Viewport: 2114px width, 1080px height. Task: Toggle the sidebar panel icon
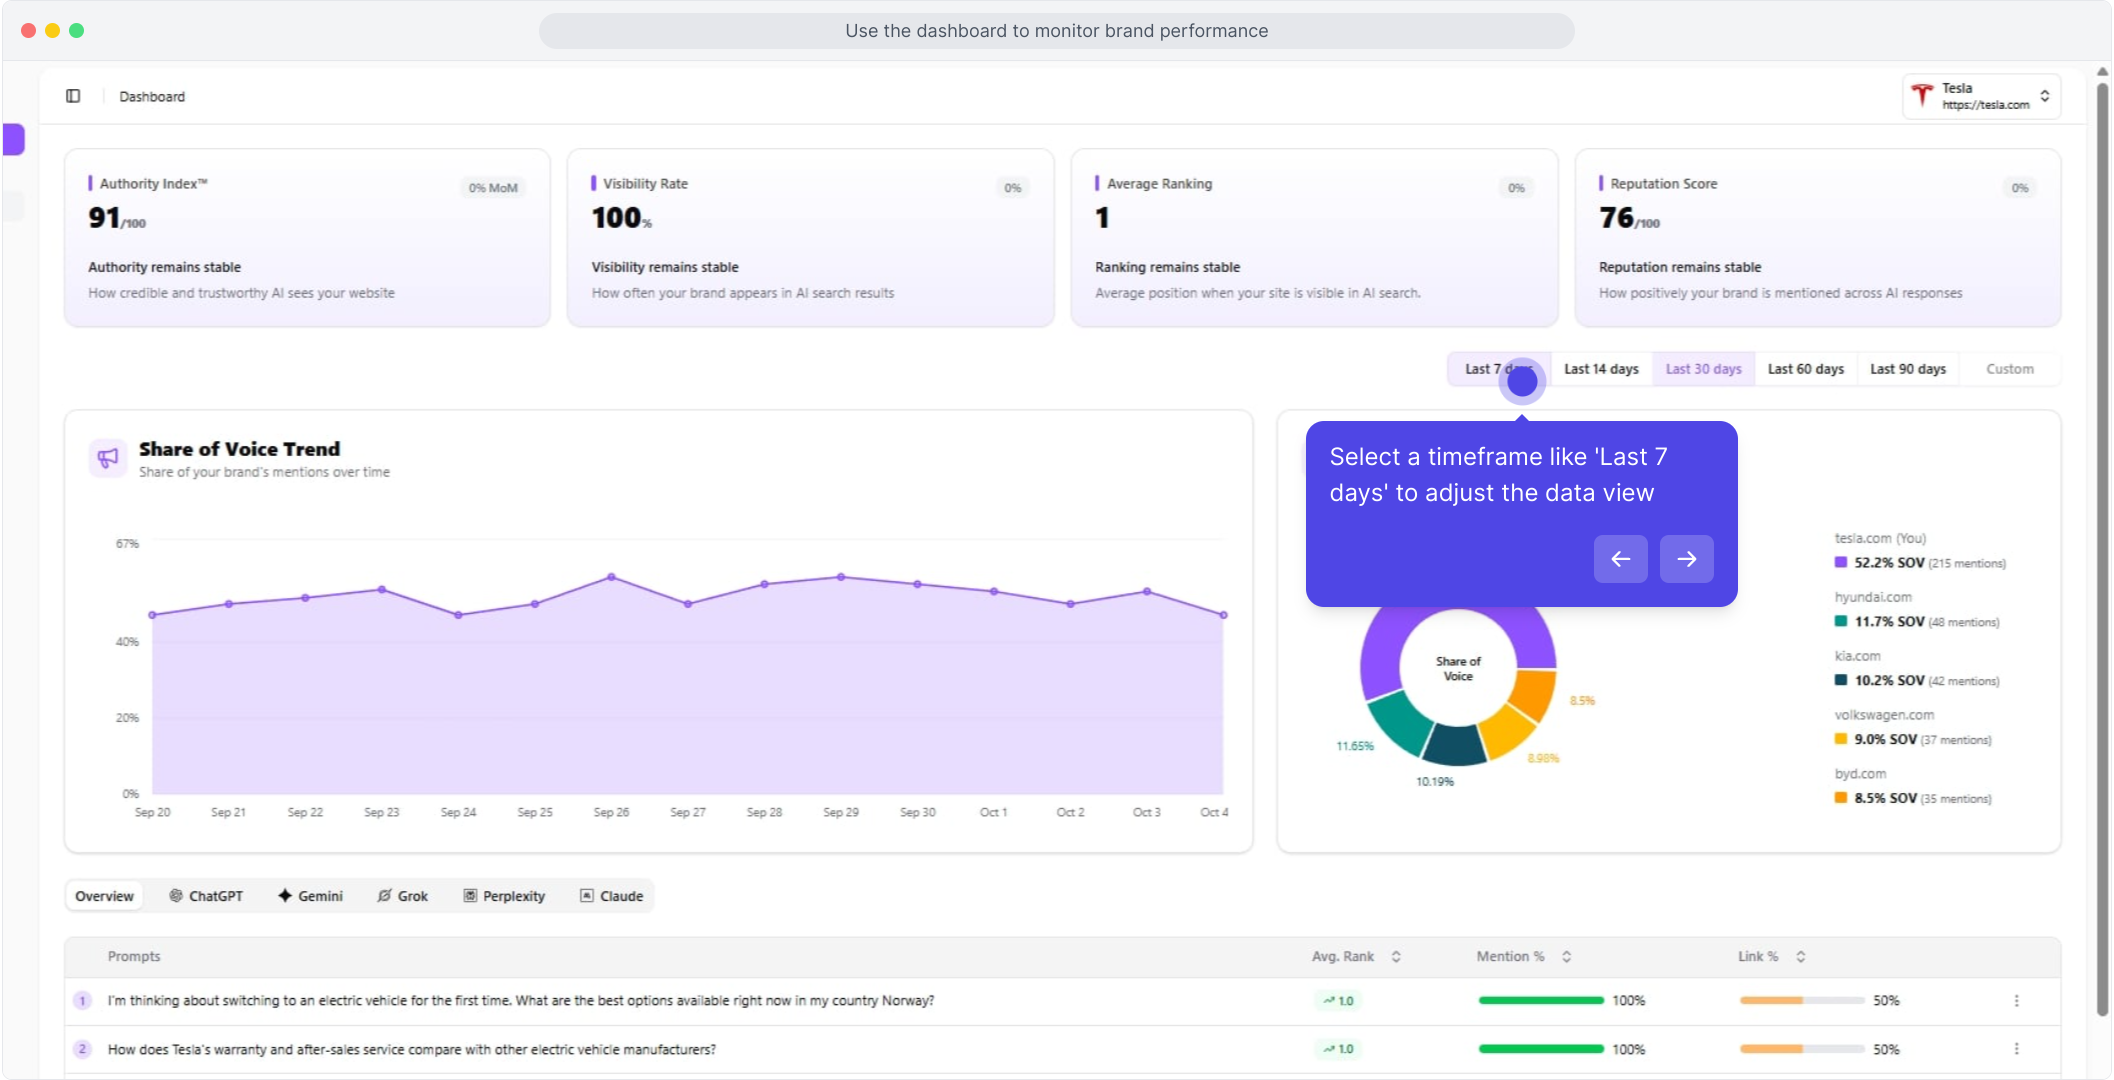[73, 96]
